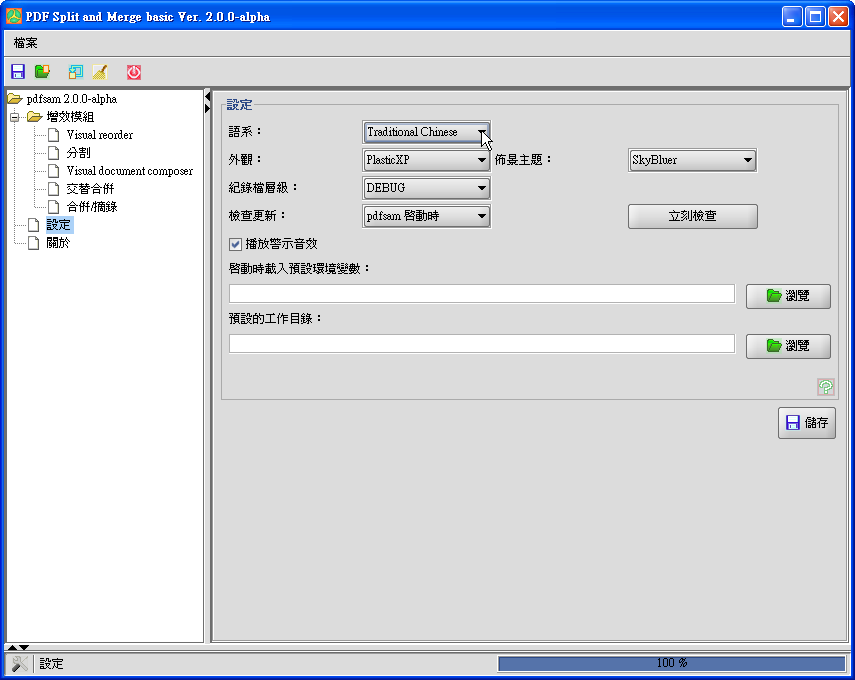The width and height of the screenshot is (855, 680).
Task: Click the clear log toolbar icon
Action: [x=75, y=72]
